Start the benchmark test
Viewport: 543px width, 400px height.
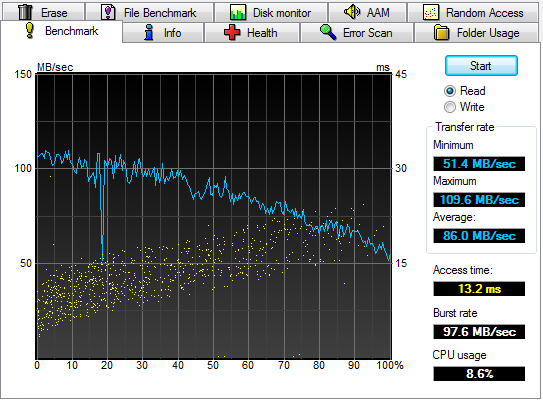(x=481, y=65)
